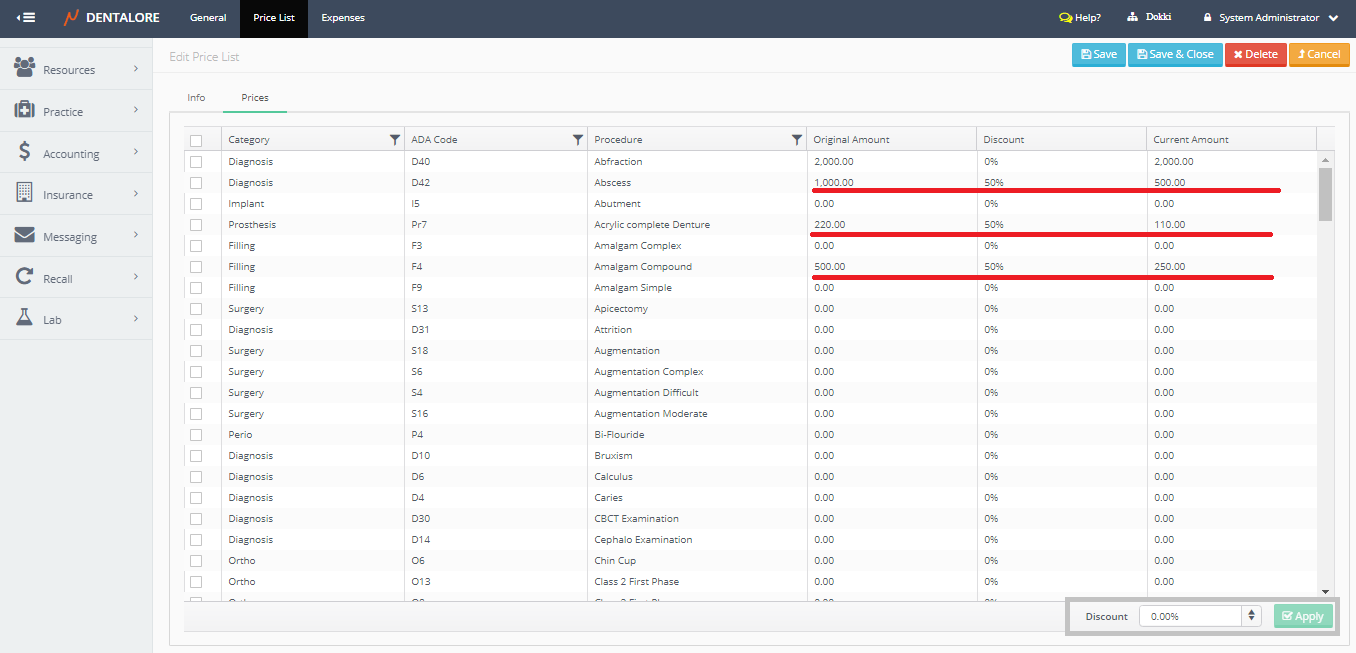Click the Save & Close button

click(x=1175, y=55)
